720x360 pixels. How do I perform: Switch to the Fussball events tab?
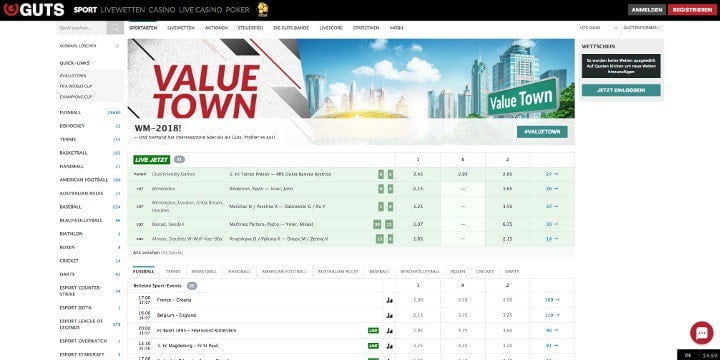click(x=144, y=272)
